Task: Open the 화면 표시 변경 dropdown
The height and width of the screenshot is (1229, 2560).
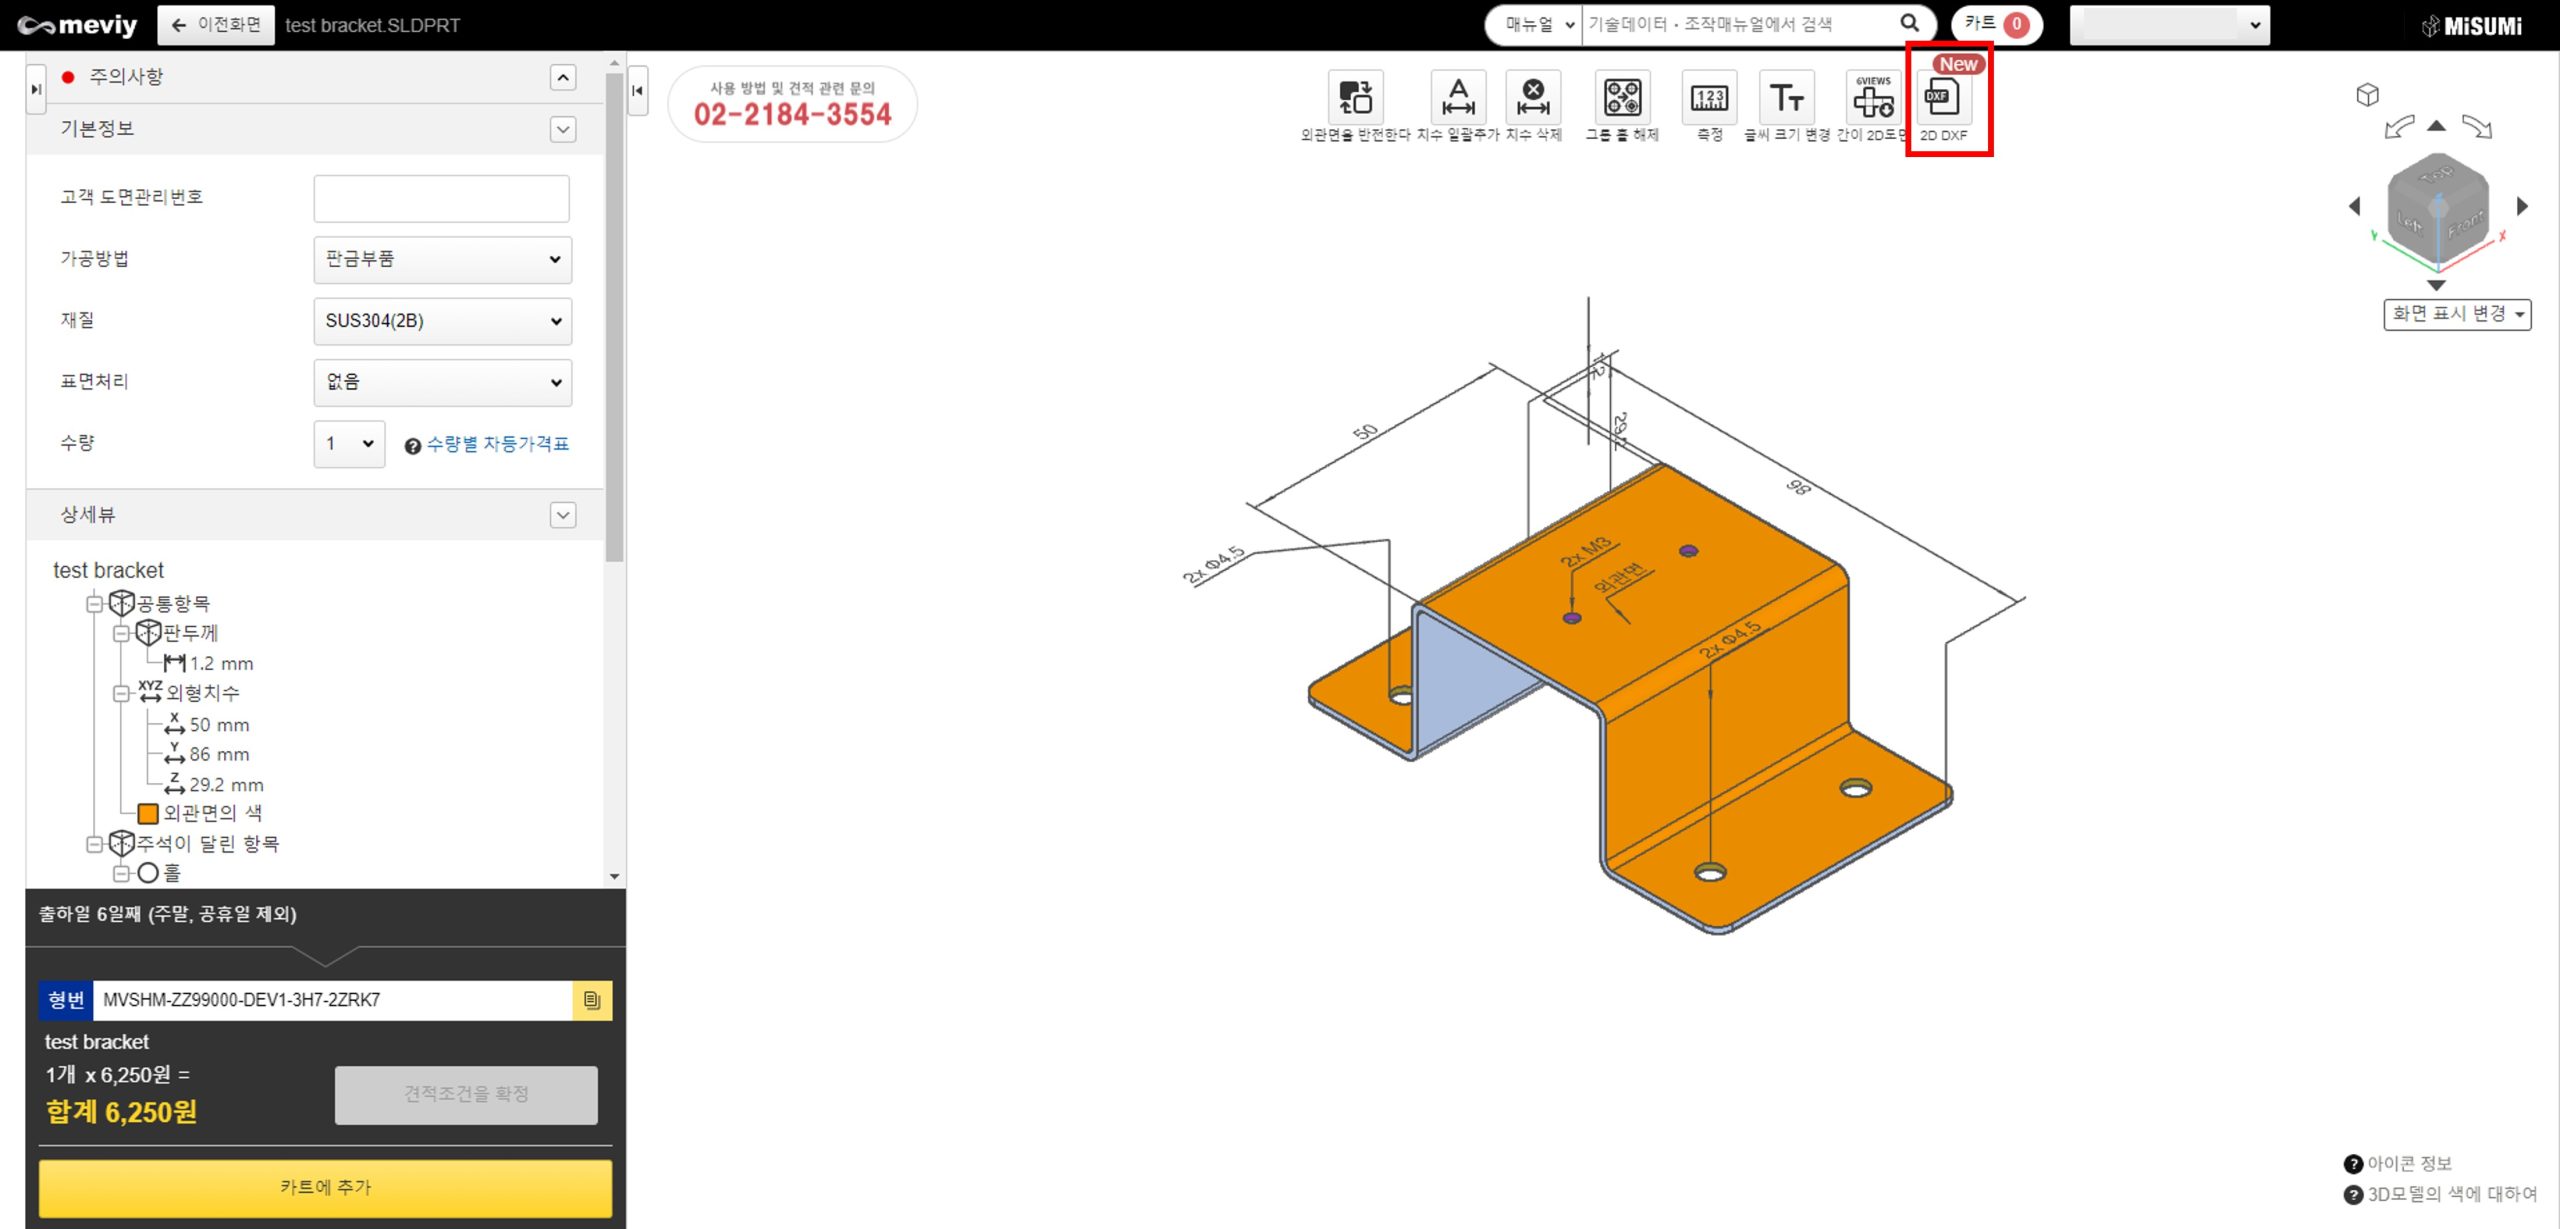Action: 2456,315
